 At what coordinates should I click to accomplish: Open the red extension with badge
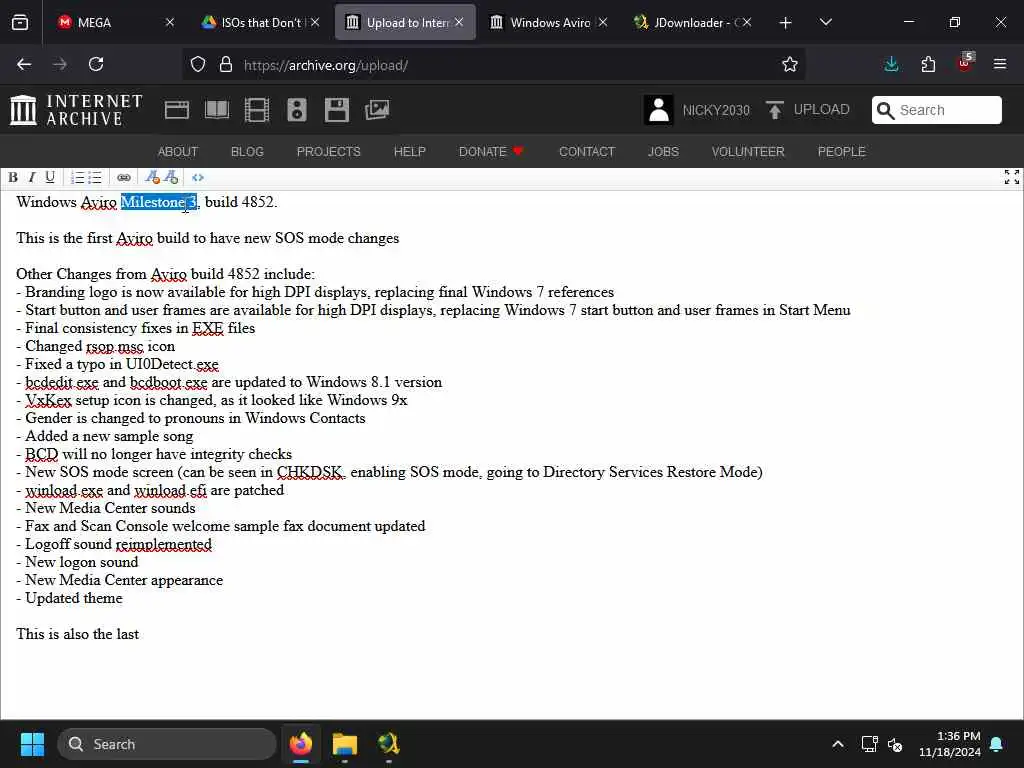click(x=965, y=63)
